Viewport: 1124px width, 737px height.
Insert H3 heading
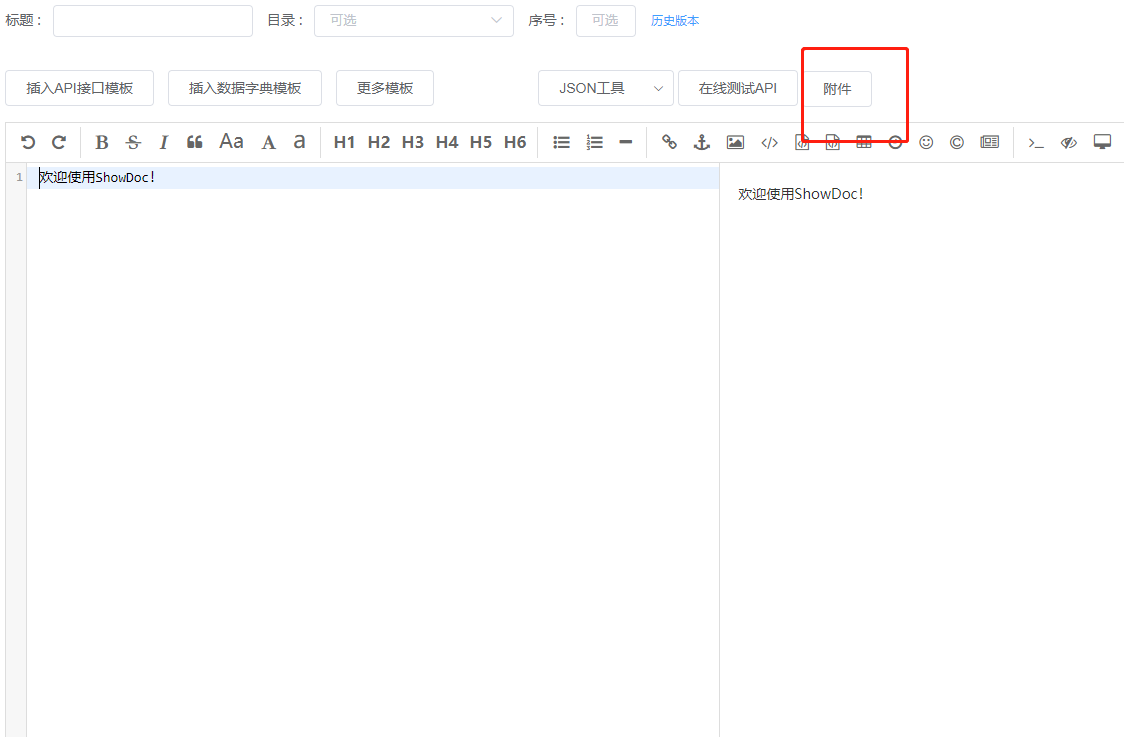(413, 142)
